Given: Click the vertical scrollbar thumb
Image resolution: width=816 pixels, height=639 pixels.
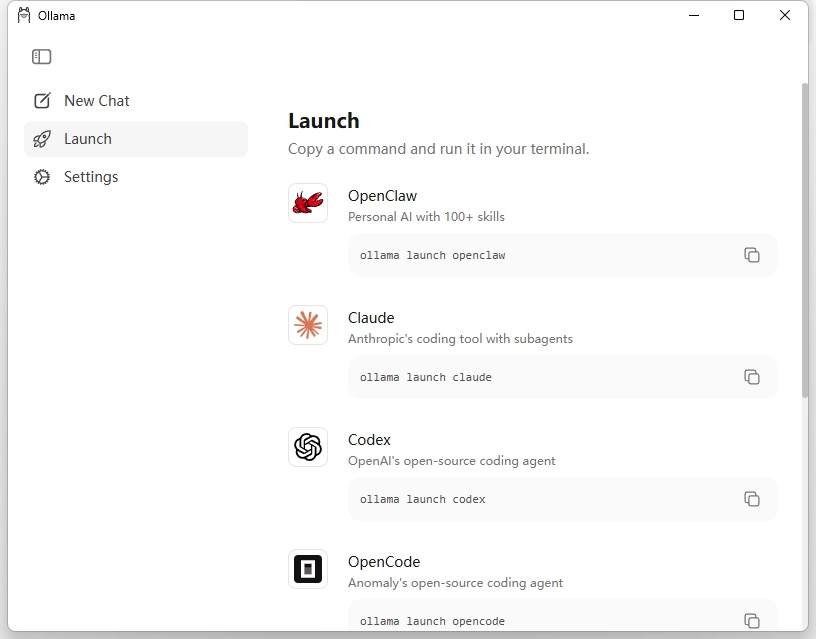Looking at the screenshot, I should (805, 240).
